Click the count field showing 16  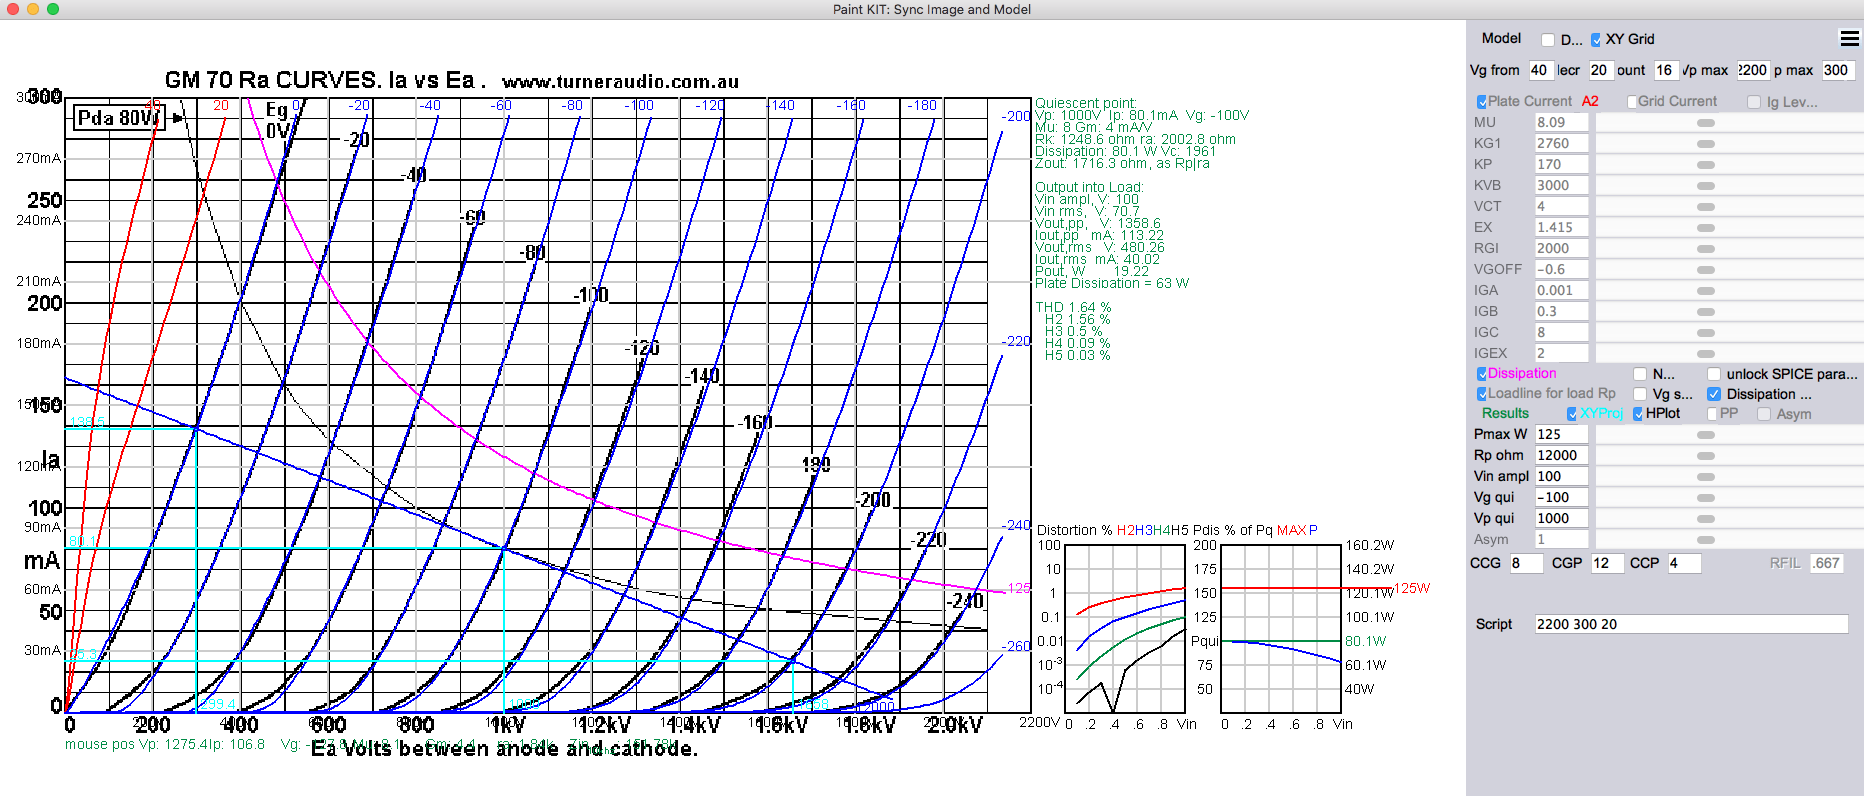point(1665,70)
